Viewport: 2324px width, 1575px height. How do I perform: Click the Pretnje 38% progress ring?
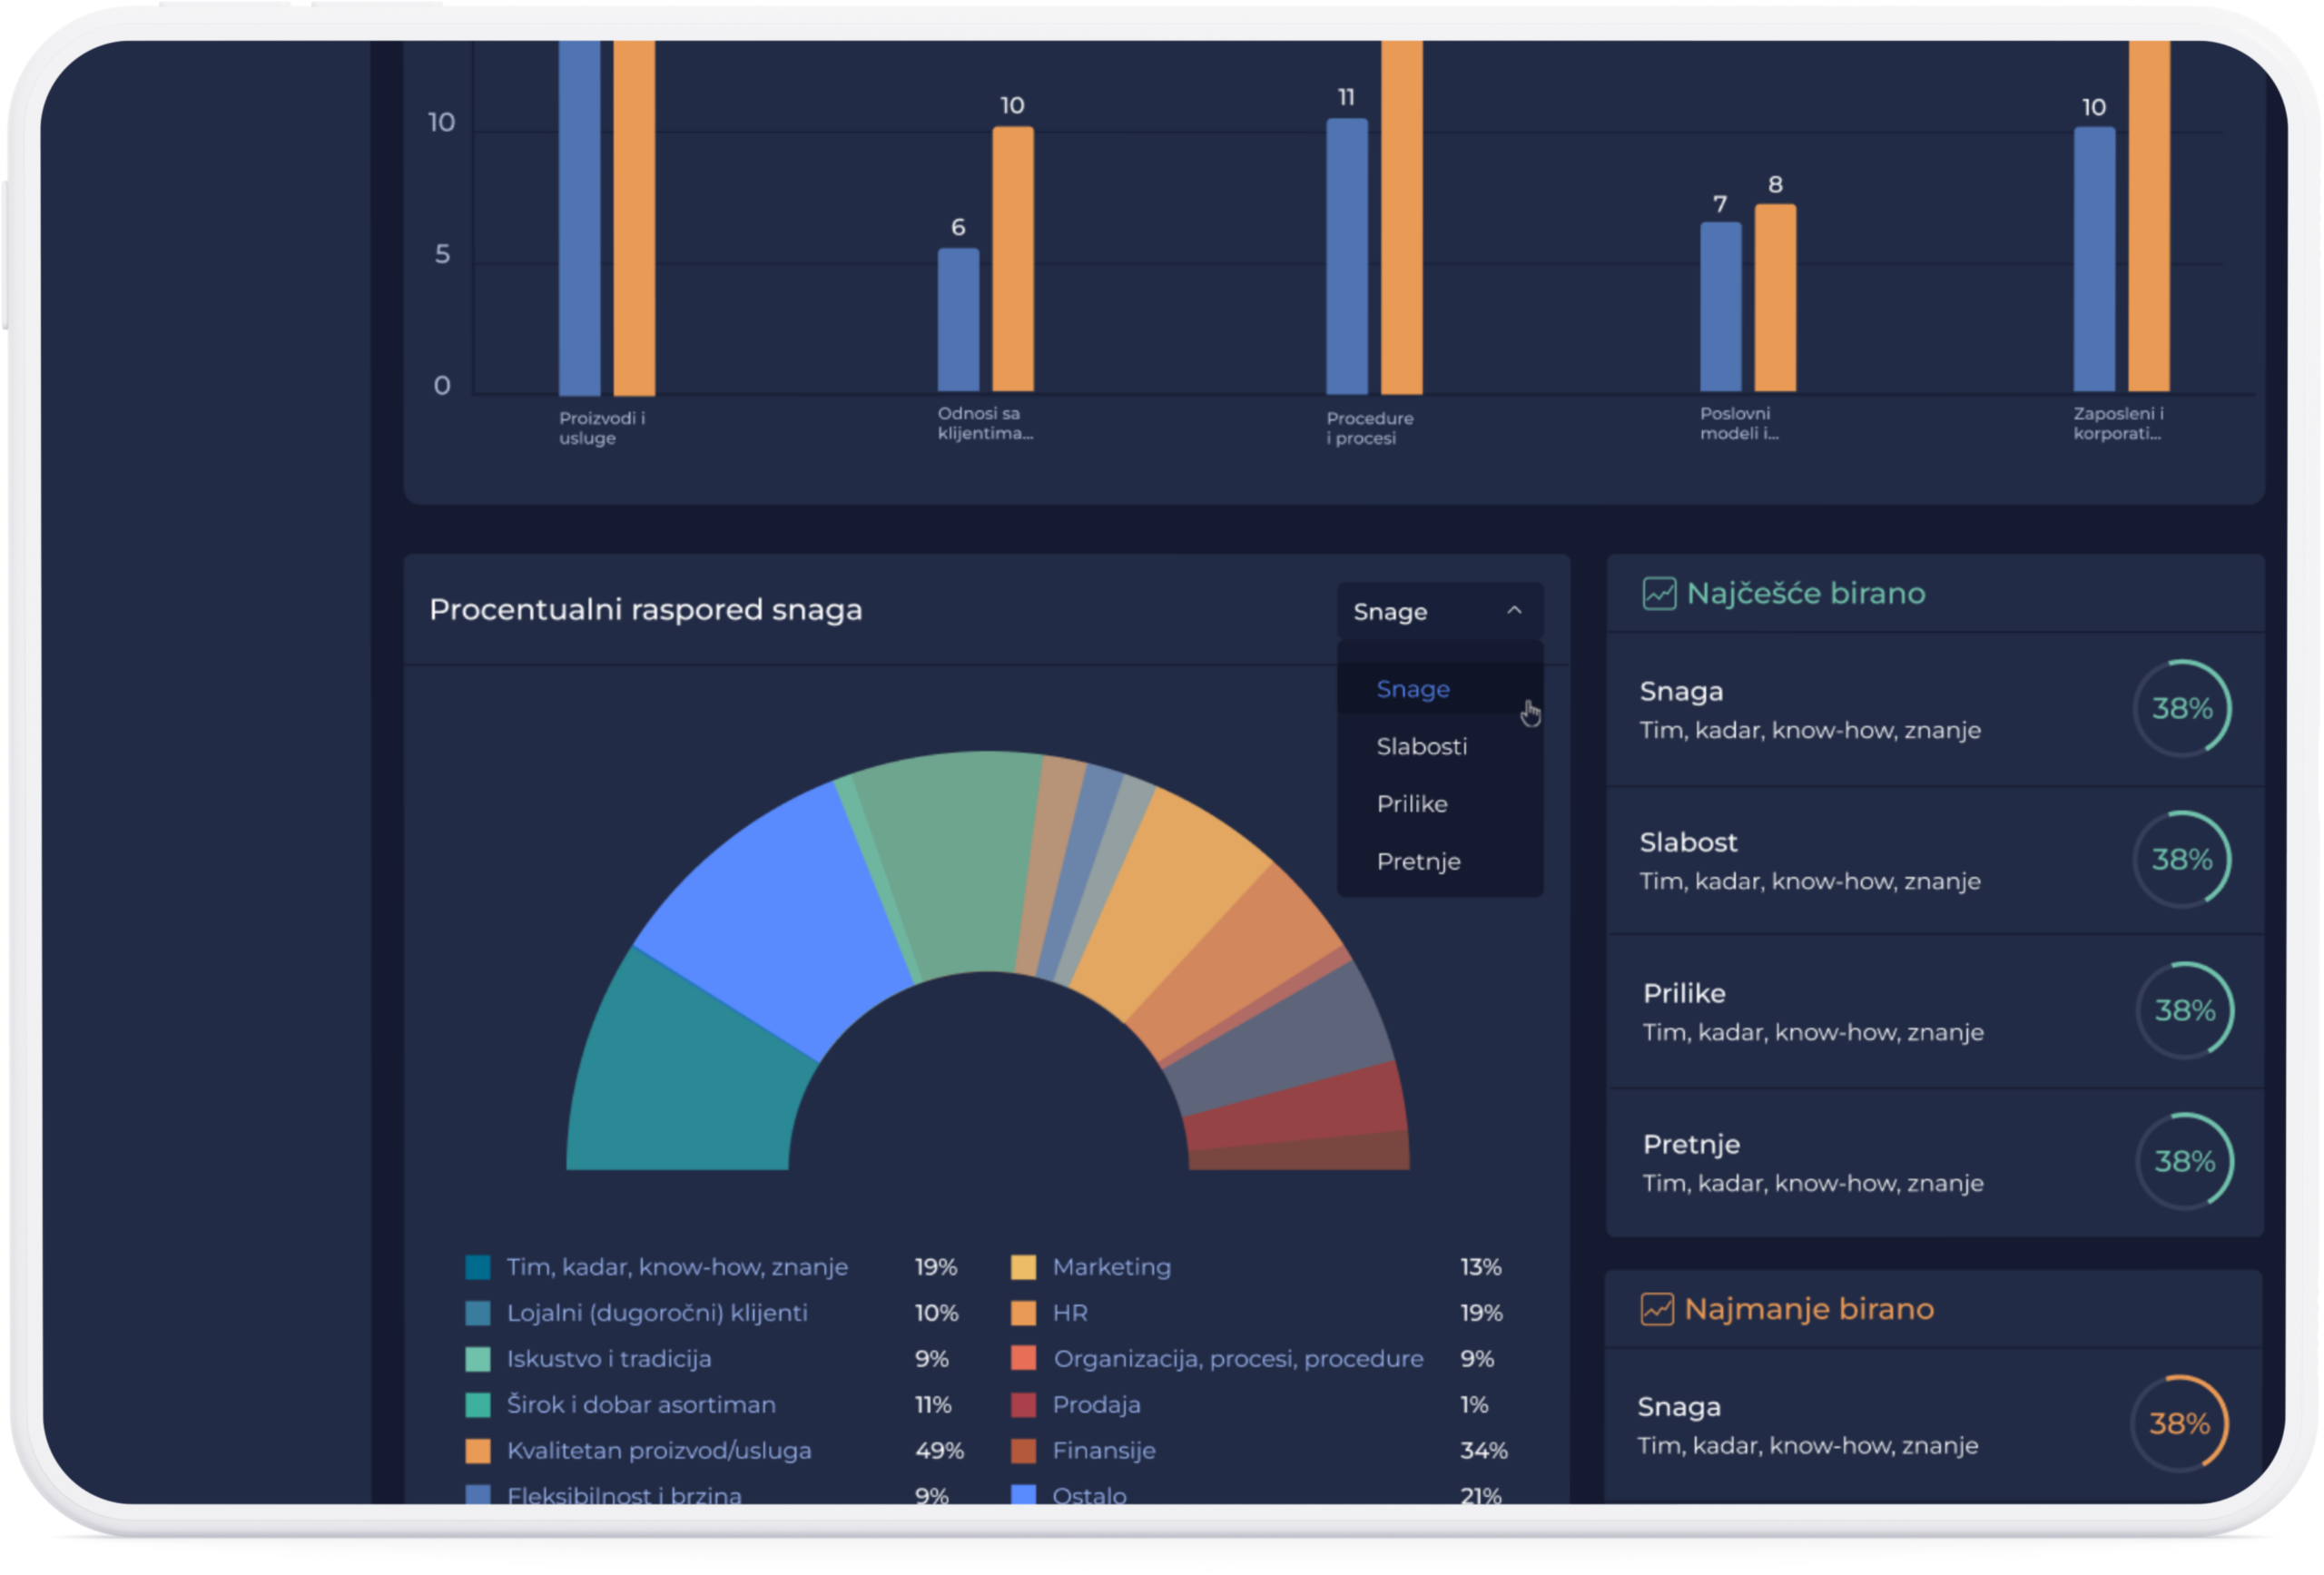[x=2184, y=1162]
